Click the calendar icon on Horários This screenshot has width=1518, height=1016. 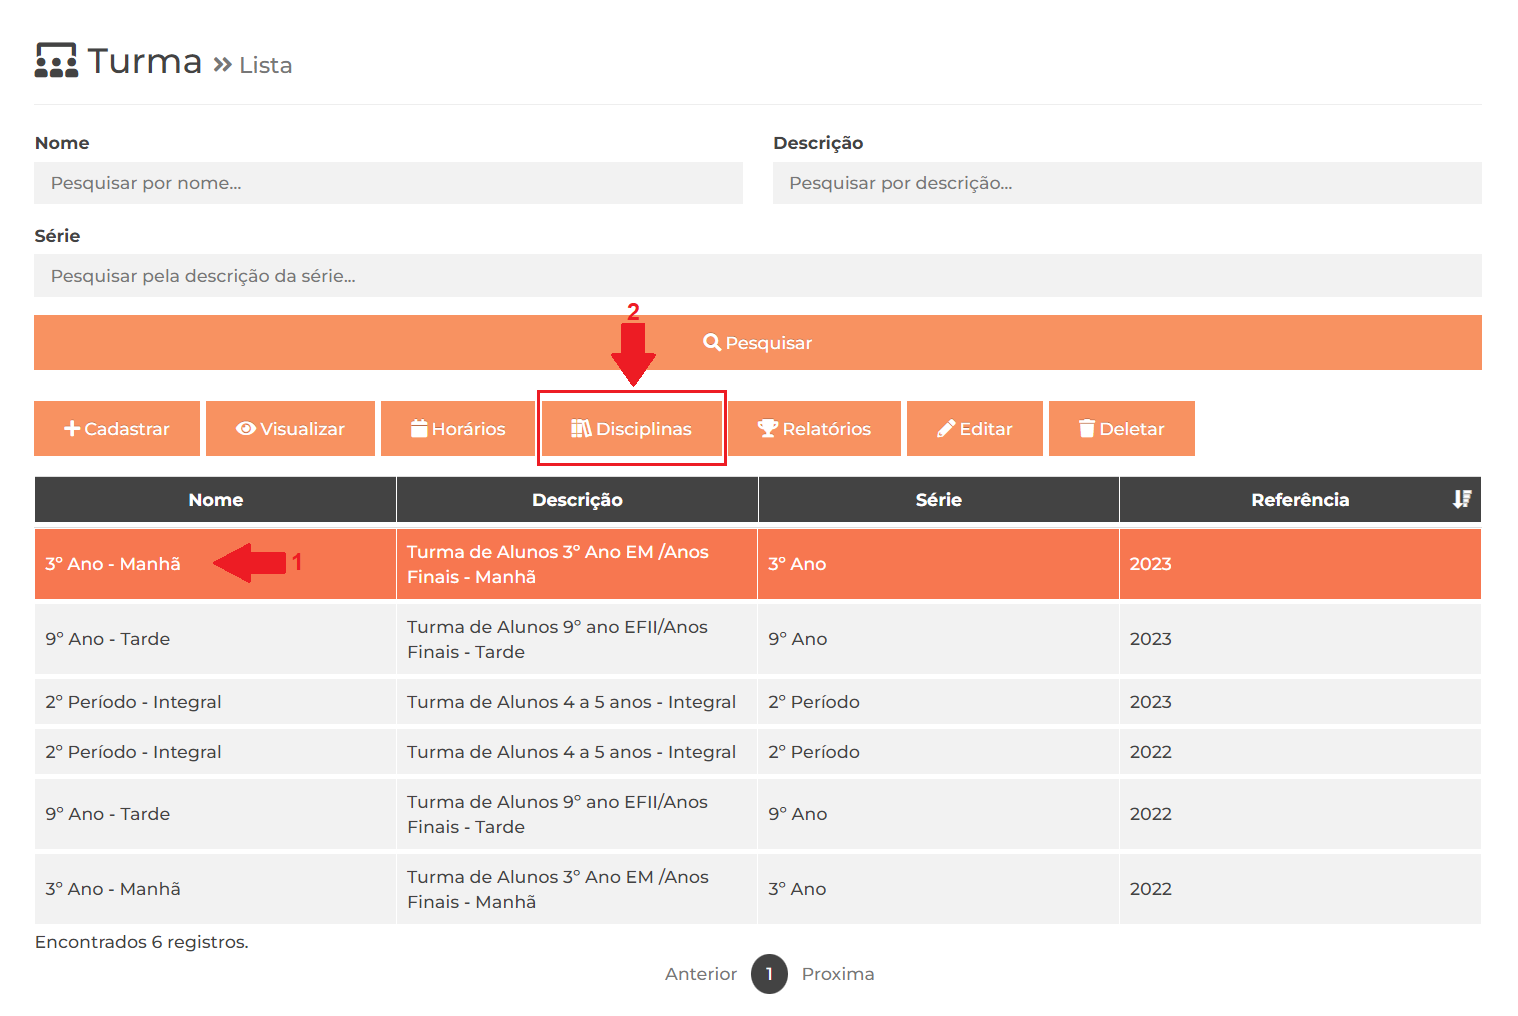point(419,428)
